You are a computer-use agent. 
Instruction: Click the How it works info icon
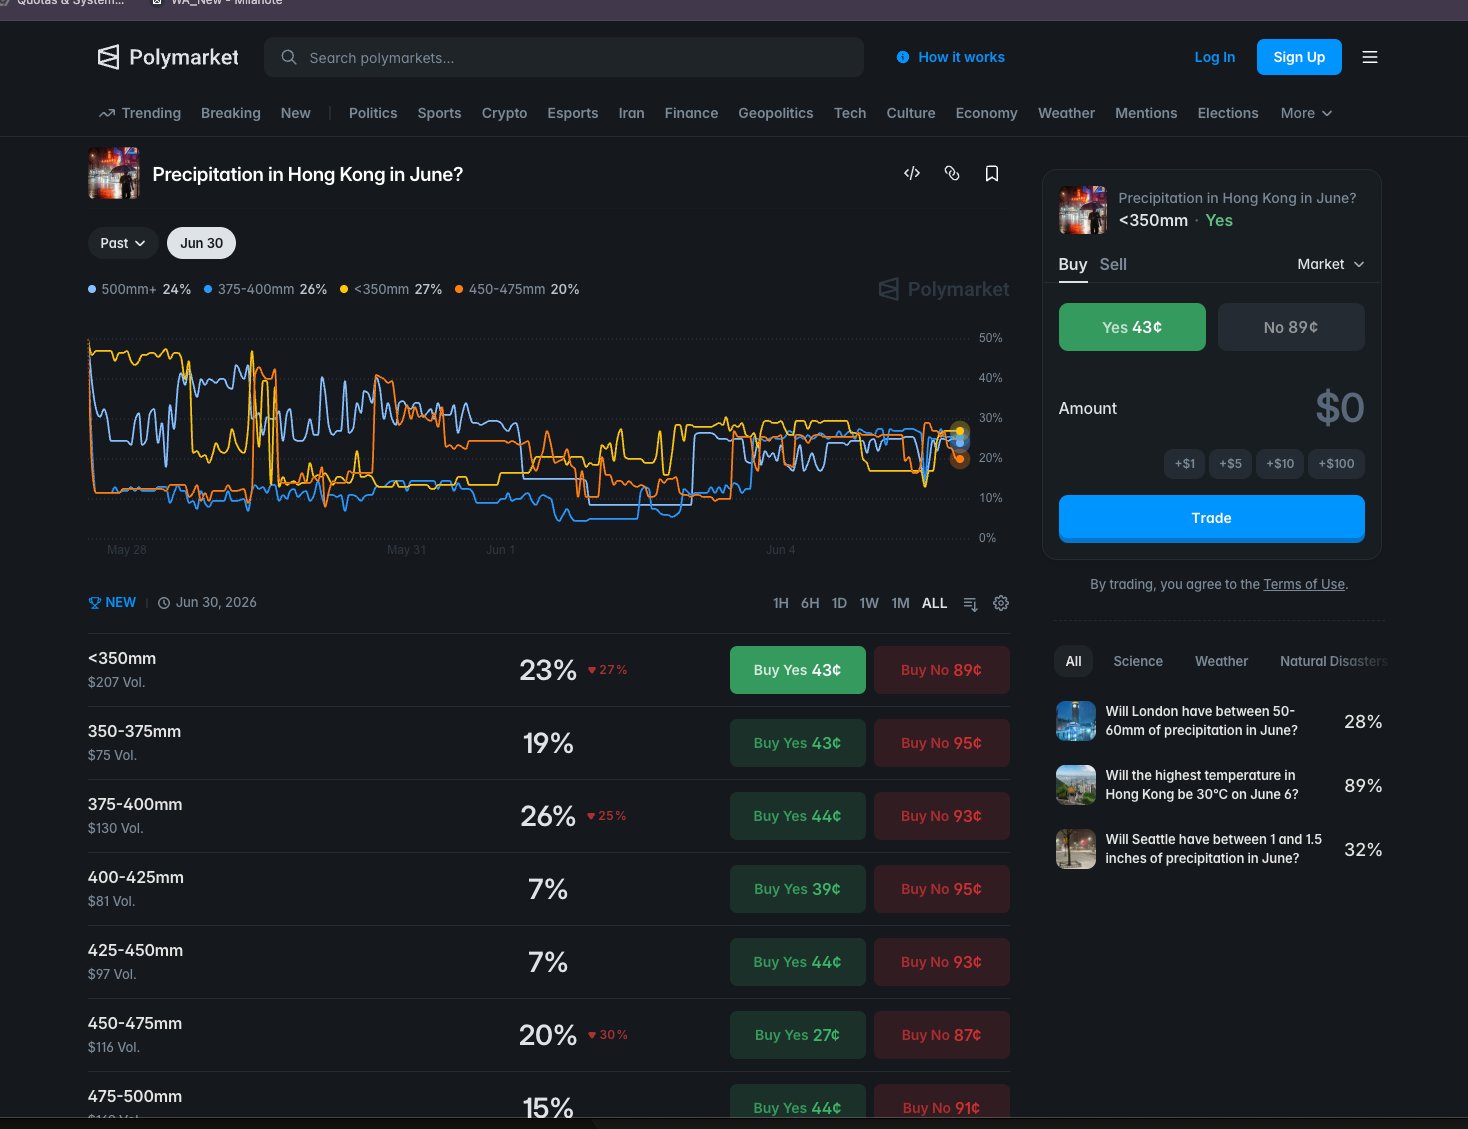tap(903, 57)
